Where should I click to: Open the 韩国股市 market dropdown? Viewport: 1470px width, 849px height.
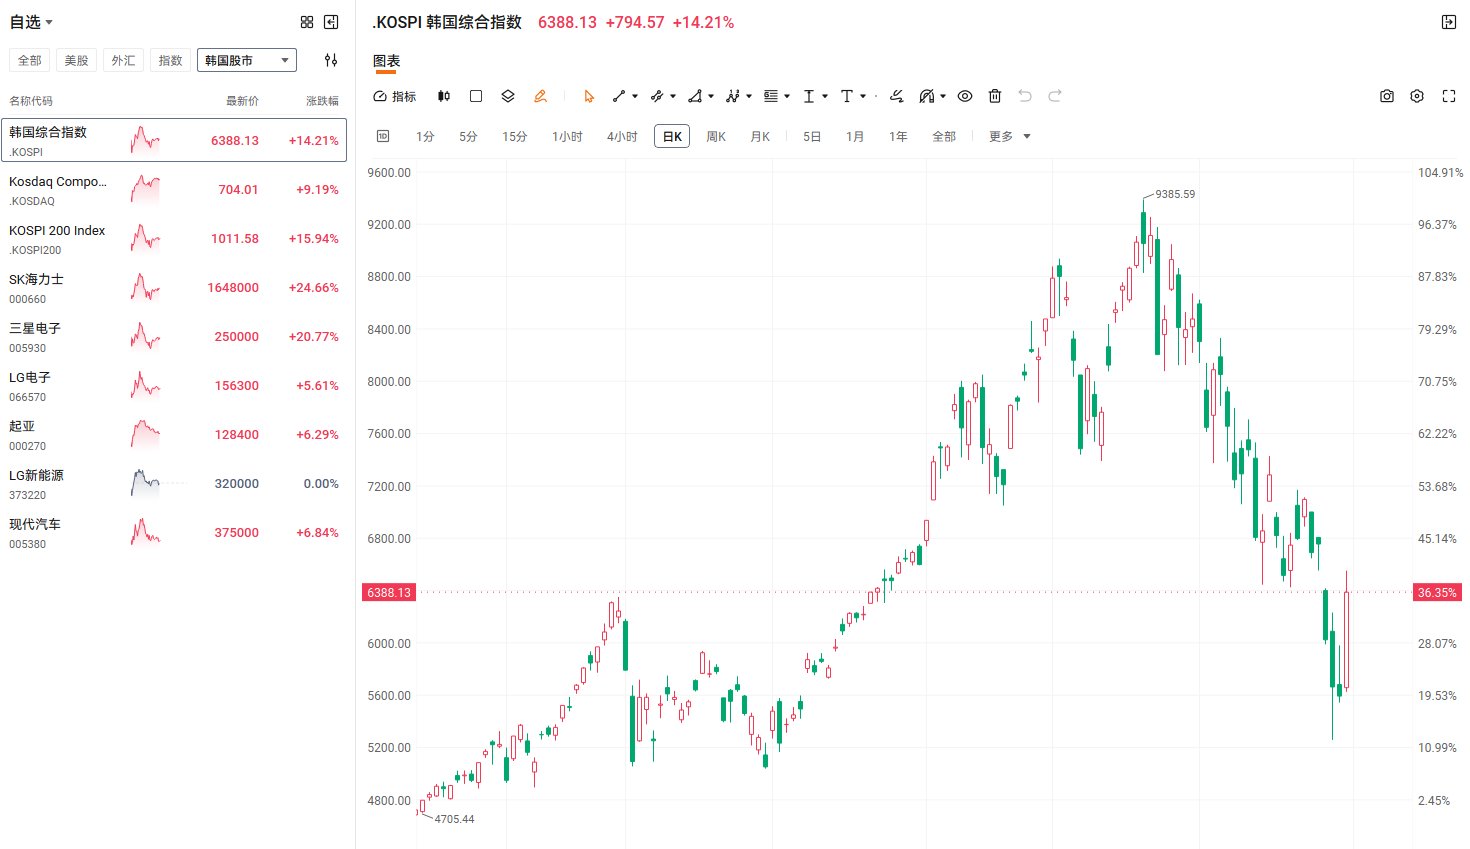(247, 60)
